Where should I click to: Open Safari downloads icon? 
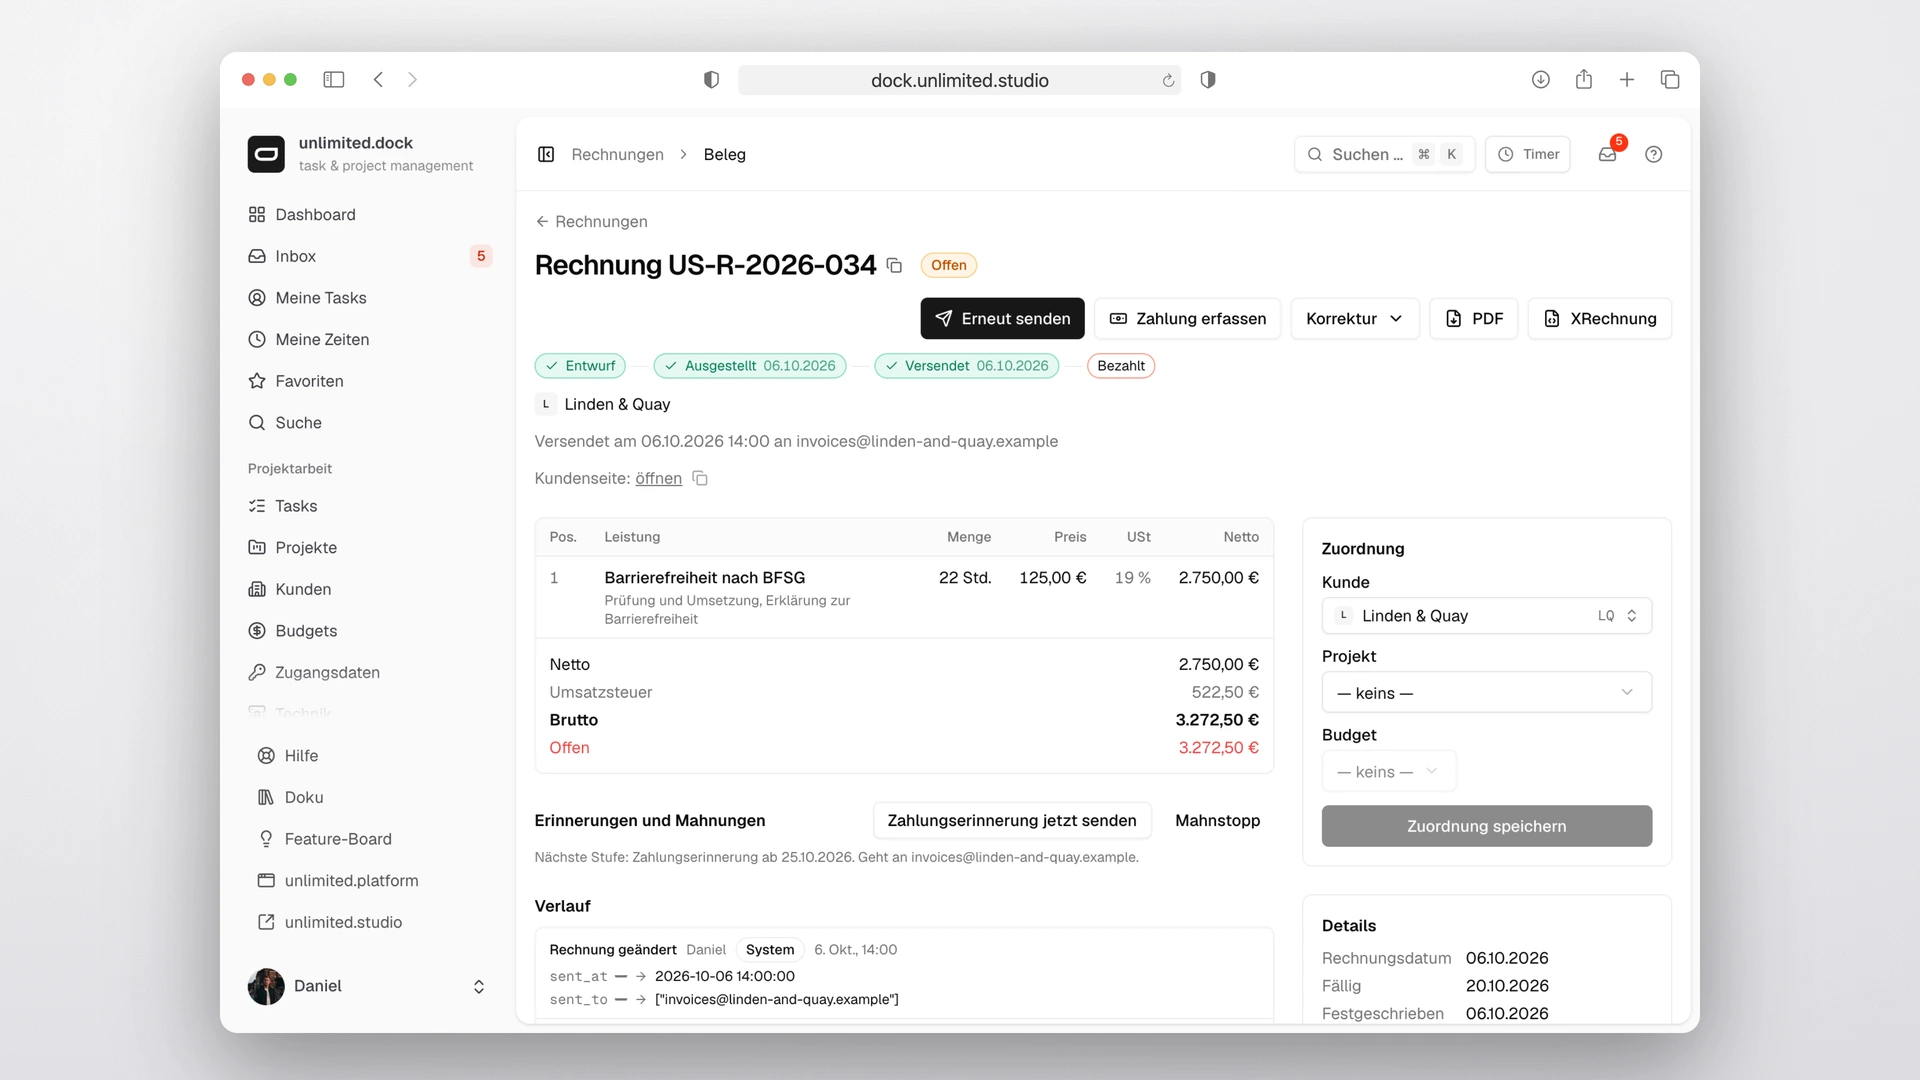(1541, 79)
